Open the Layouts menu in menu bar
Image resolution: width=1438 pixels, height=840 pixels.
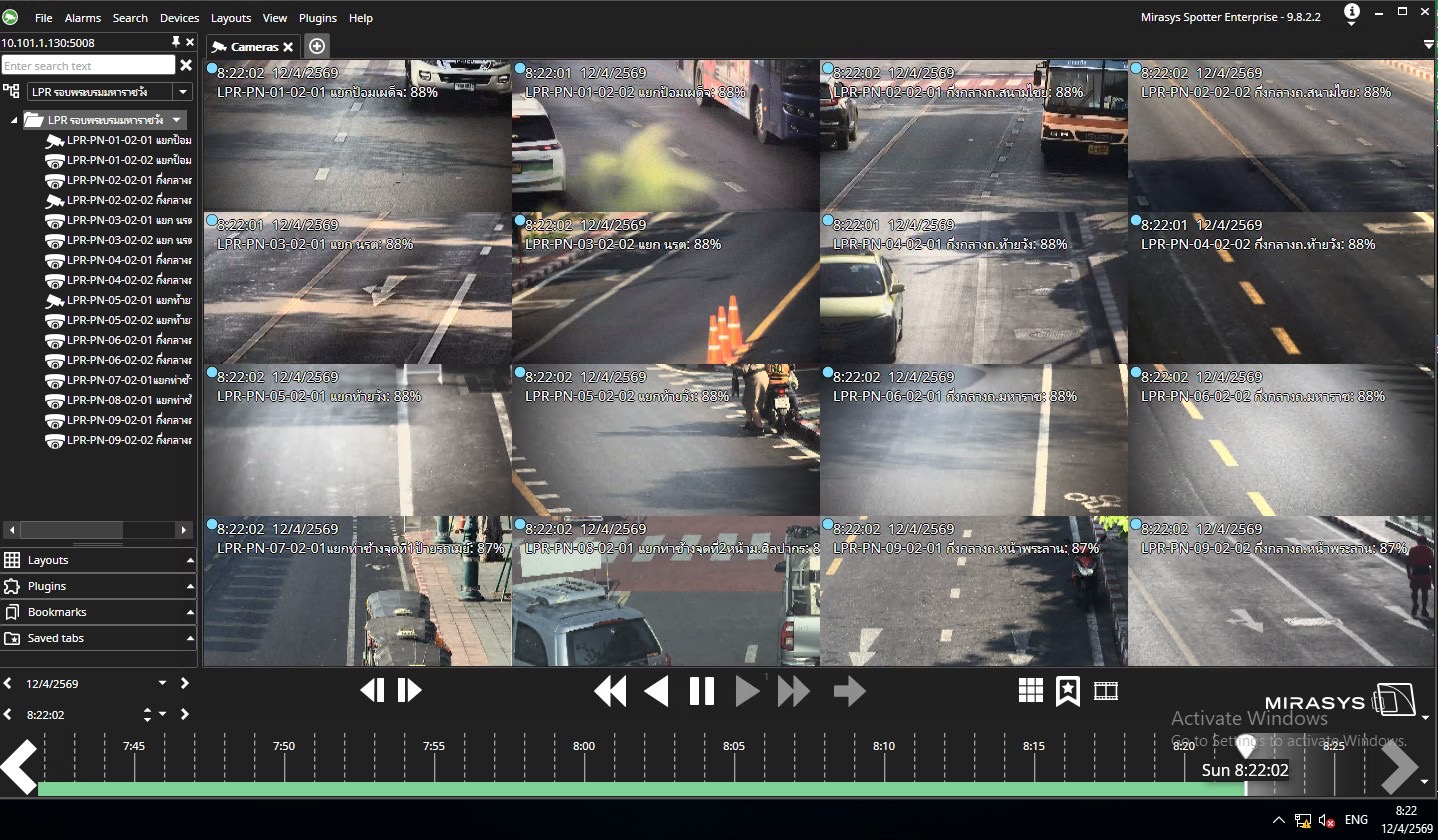click(231, 18)
